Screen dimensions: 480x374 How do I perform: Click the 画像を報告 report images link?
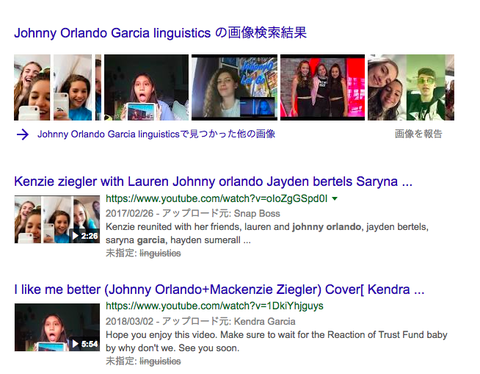(418, 134)
